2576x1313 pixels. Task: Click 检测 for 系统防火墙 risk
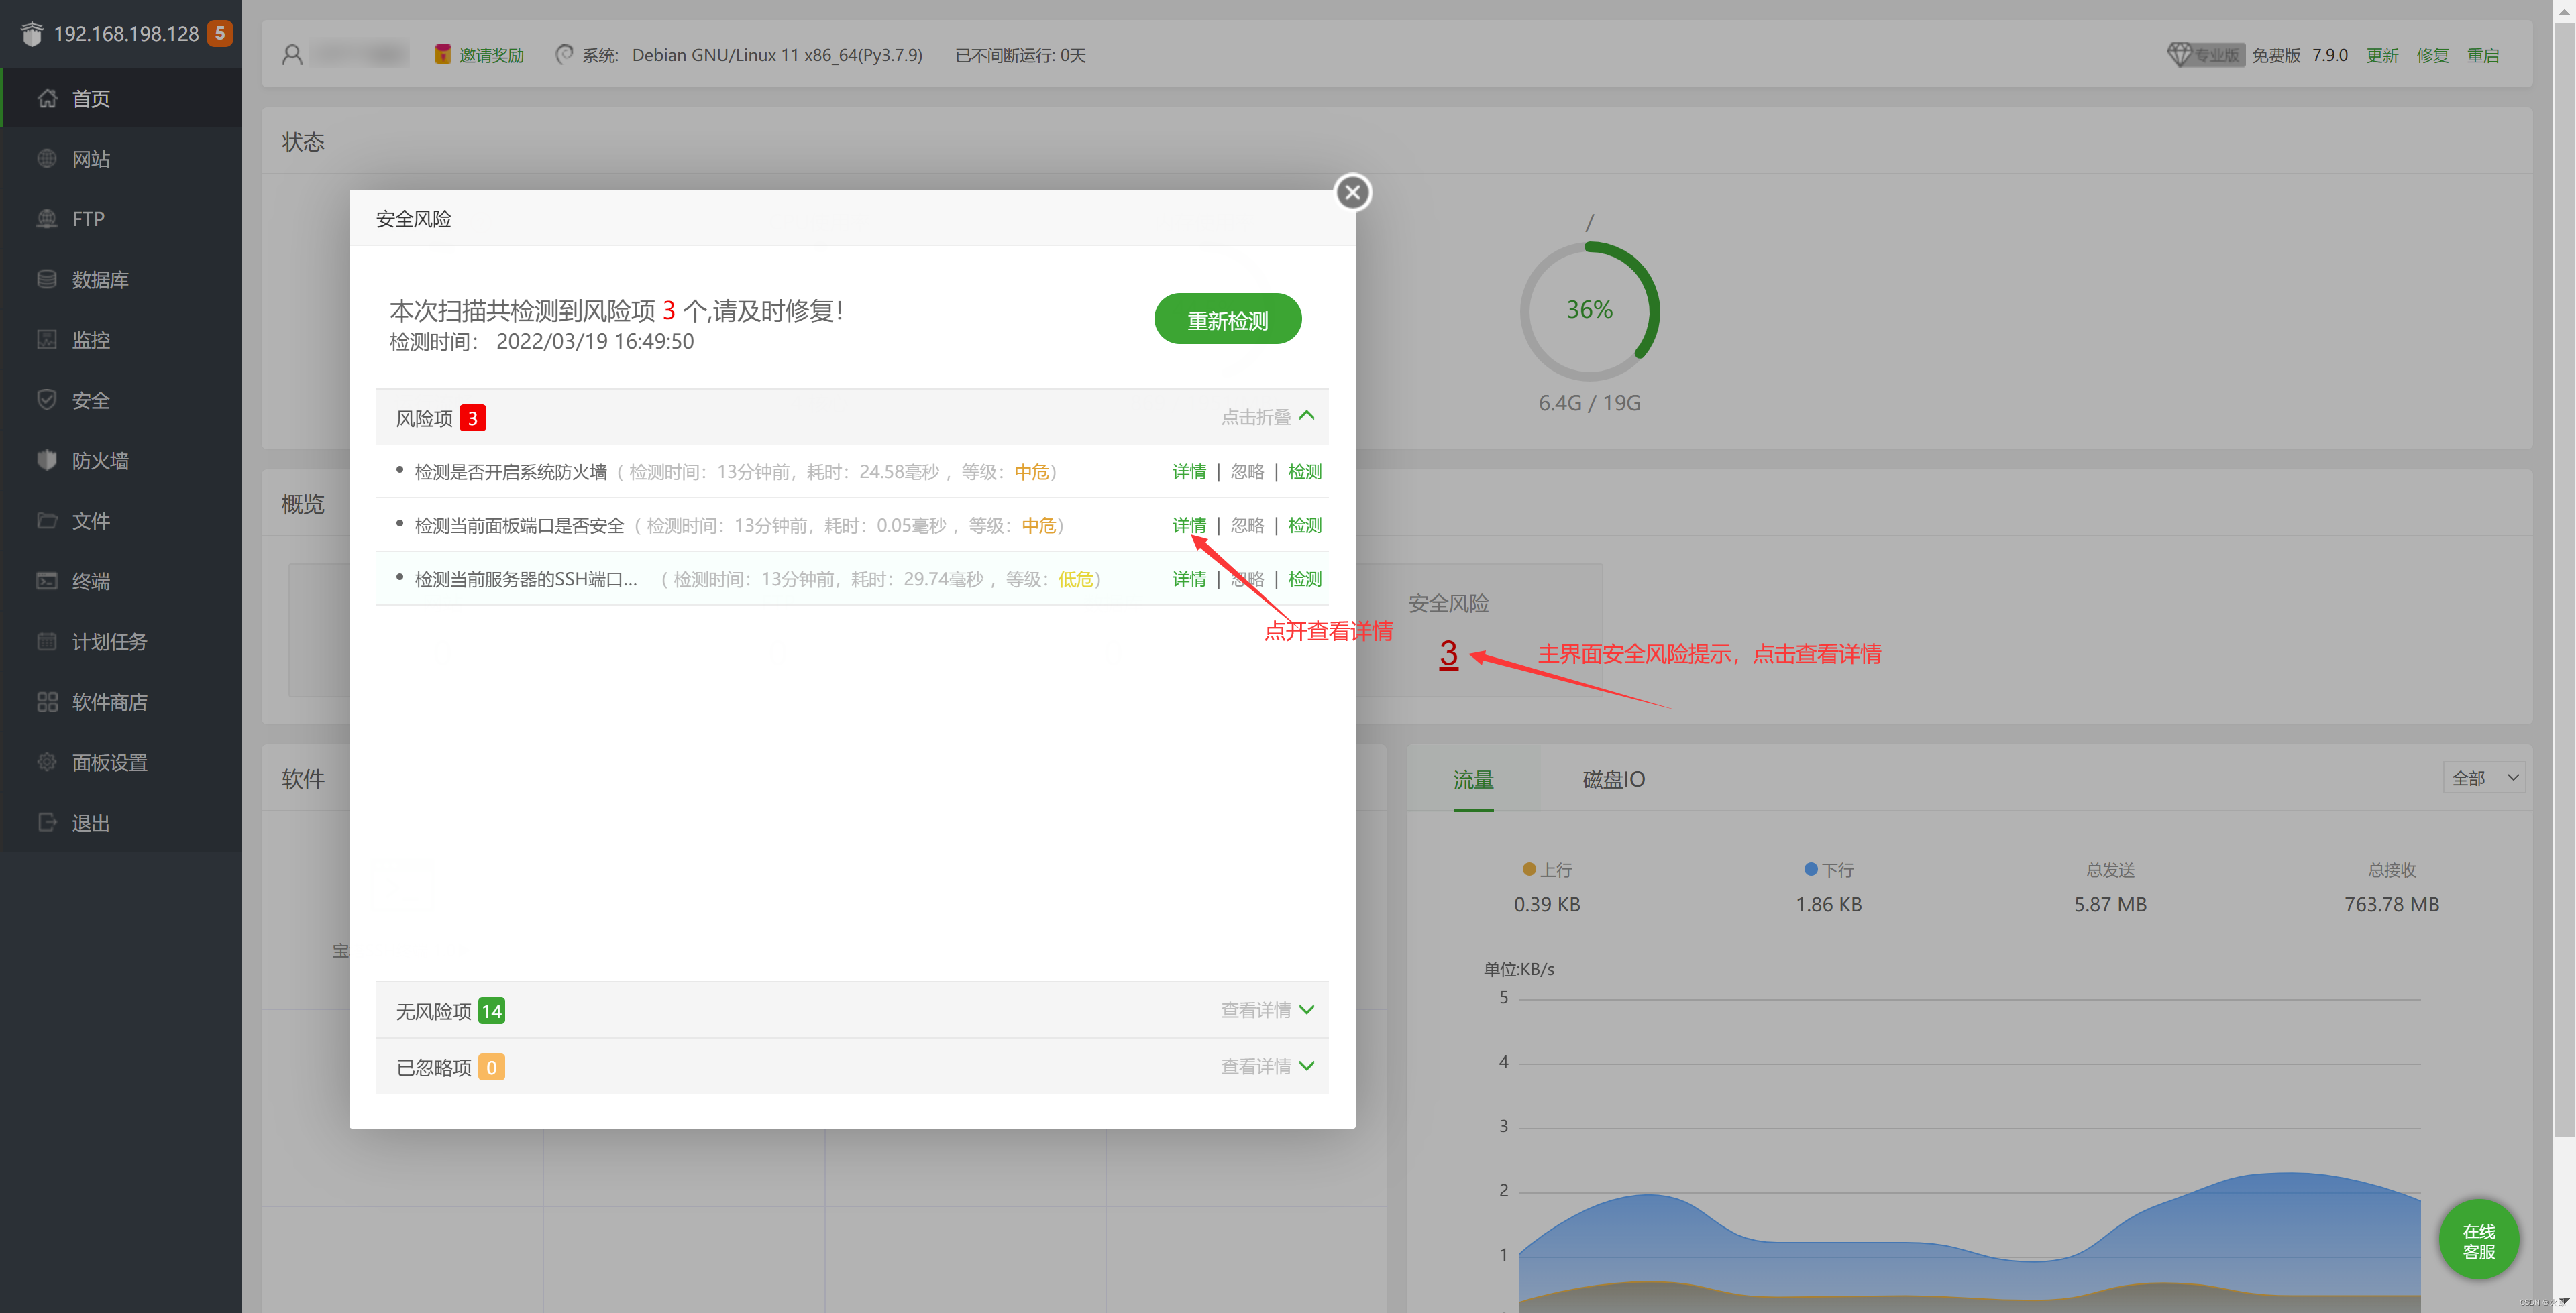[1305, 471]
